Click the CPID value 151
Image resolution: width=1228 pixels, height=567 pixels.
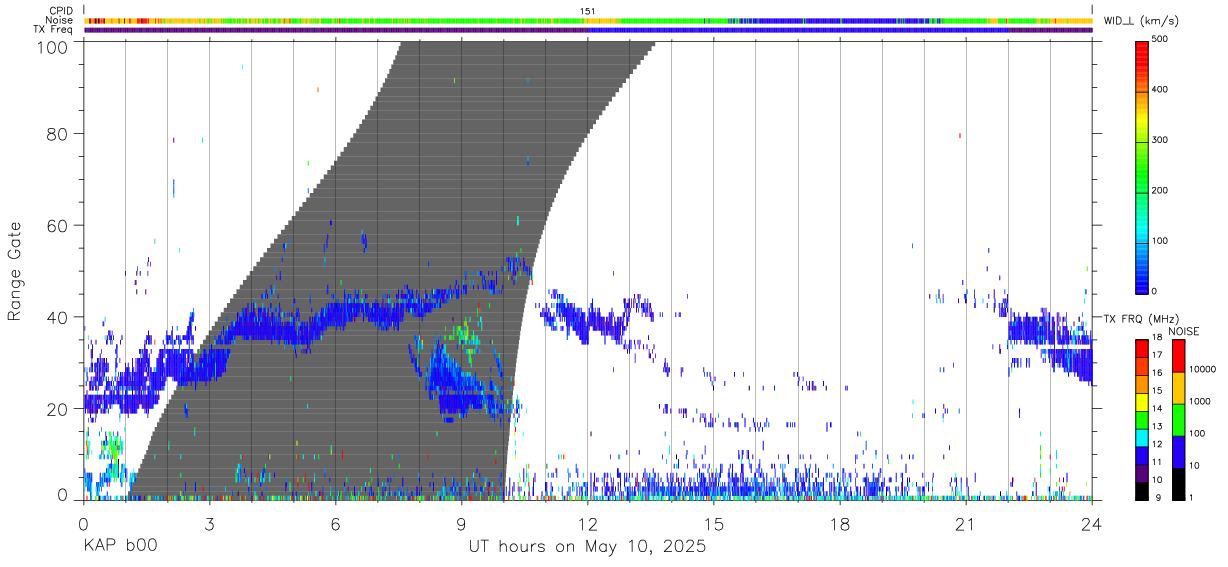click(587, 11)
